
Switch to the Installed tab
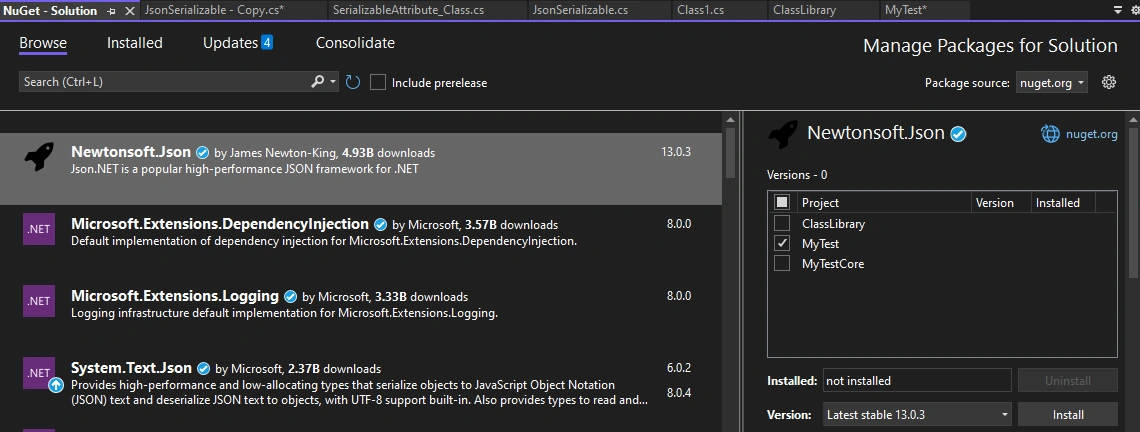(135, 43)
